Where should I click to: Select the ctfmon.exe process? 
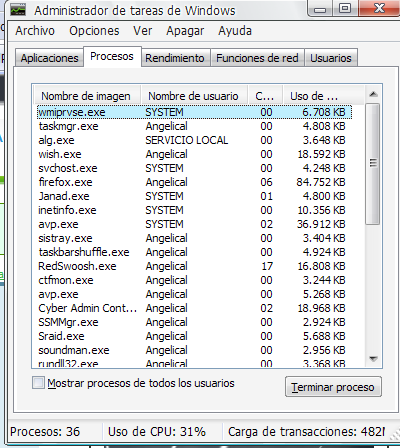(x=194, y=280)
